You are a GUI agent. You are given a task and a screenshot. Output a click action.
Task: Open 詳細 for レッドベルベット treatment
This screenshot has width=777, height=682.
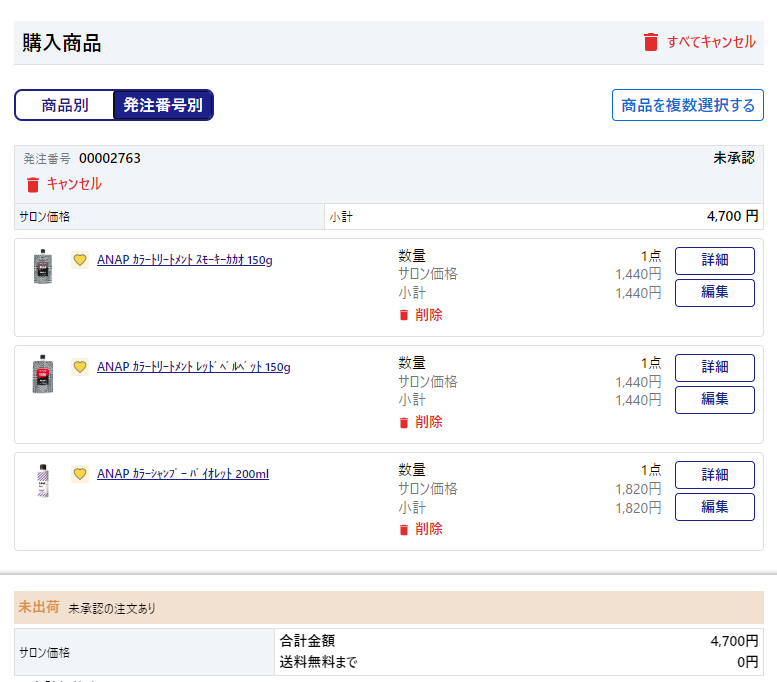[x=715, y=368]
